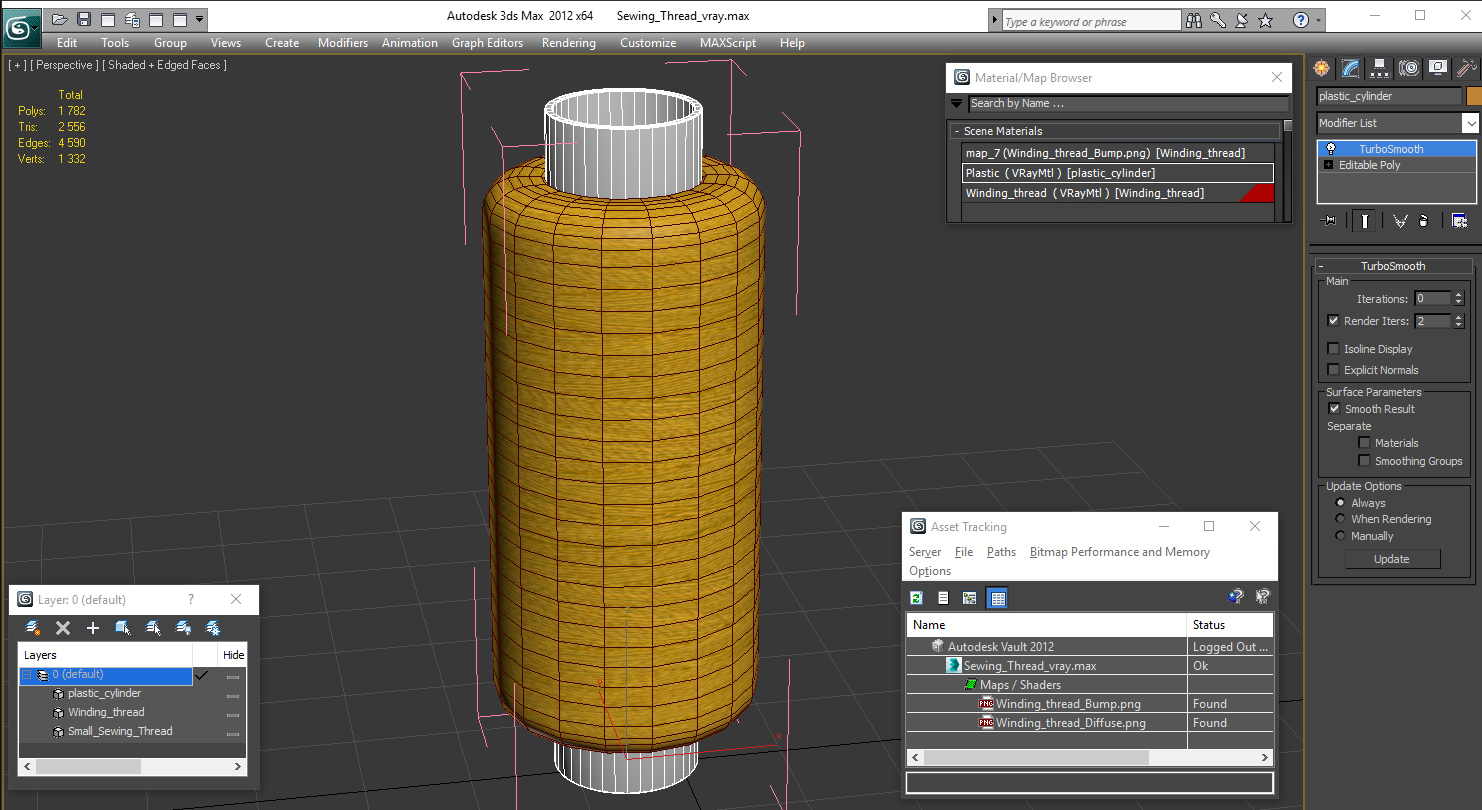
Task: Enable Isoline Display checkbox
Action: tap(1333, 349)
